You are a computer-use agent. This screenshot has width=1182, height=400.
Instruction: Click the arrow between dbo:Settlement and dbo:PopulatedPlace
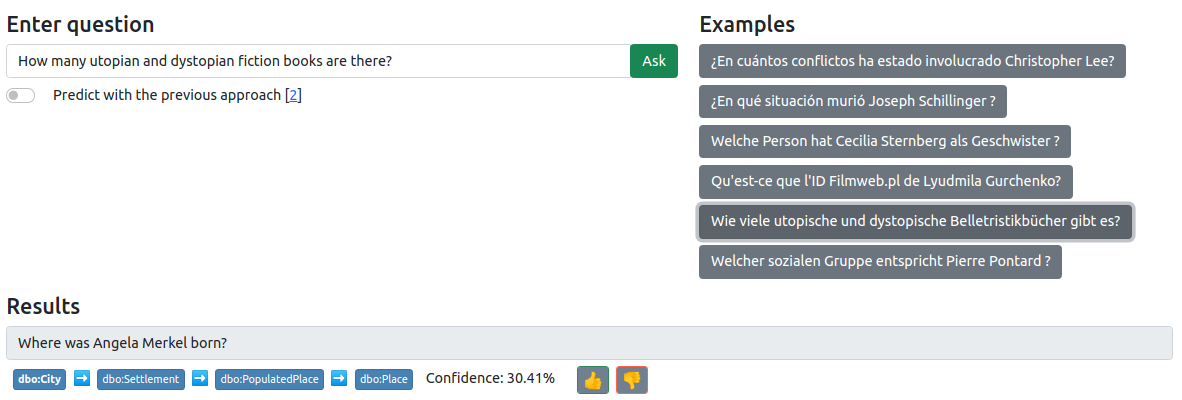[200, 378]
